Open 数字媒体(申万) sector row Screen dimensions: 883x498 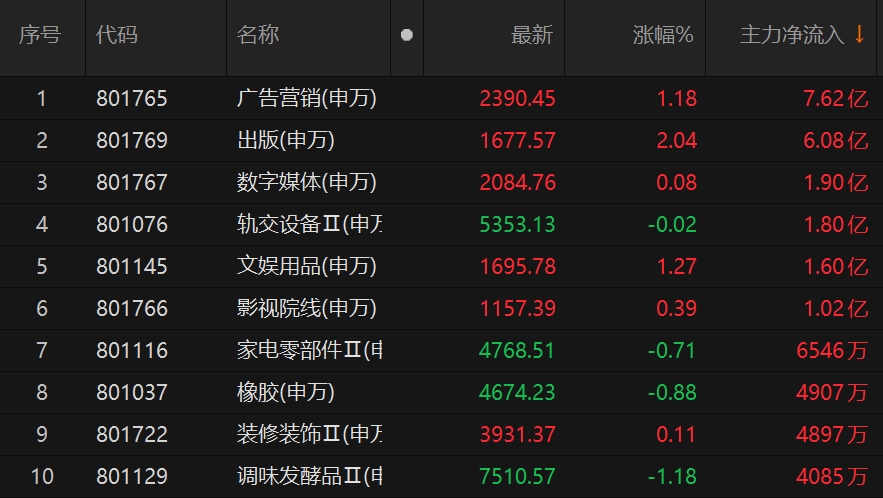click(306, 183)
